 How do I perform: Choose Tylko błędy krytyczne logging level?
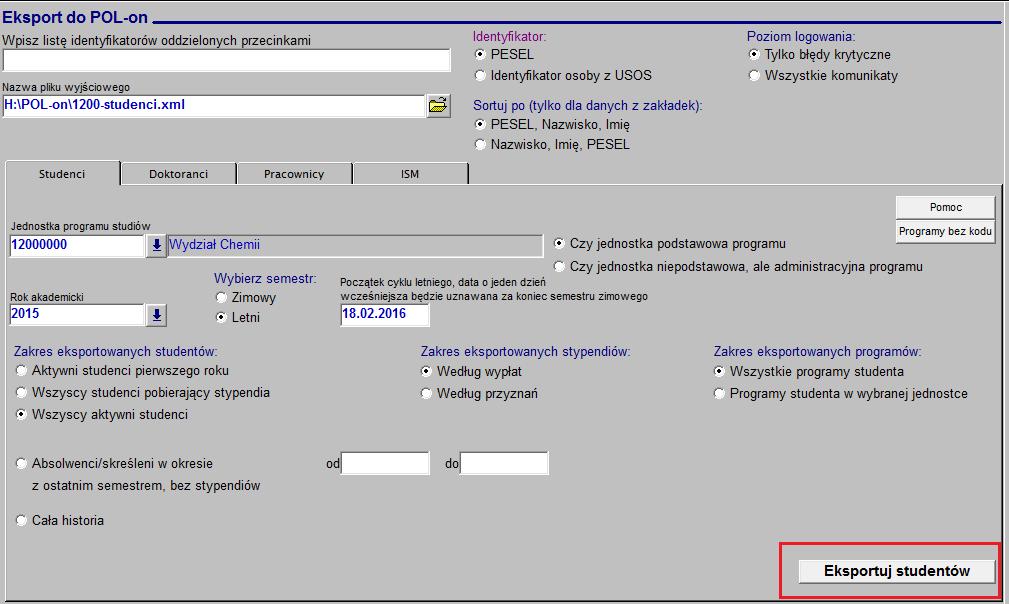click(x=754, y=55)
